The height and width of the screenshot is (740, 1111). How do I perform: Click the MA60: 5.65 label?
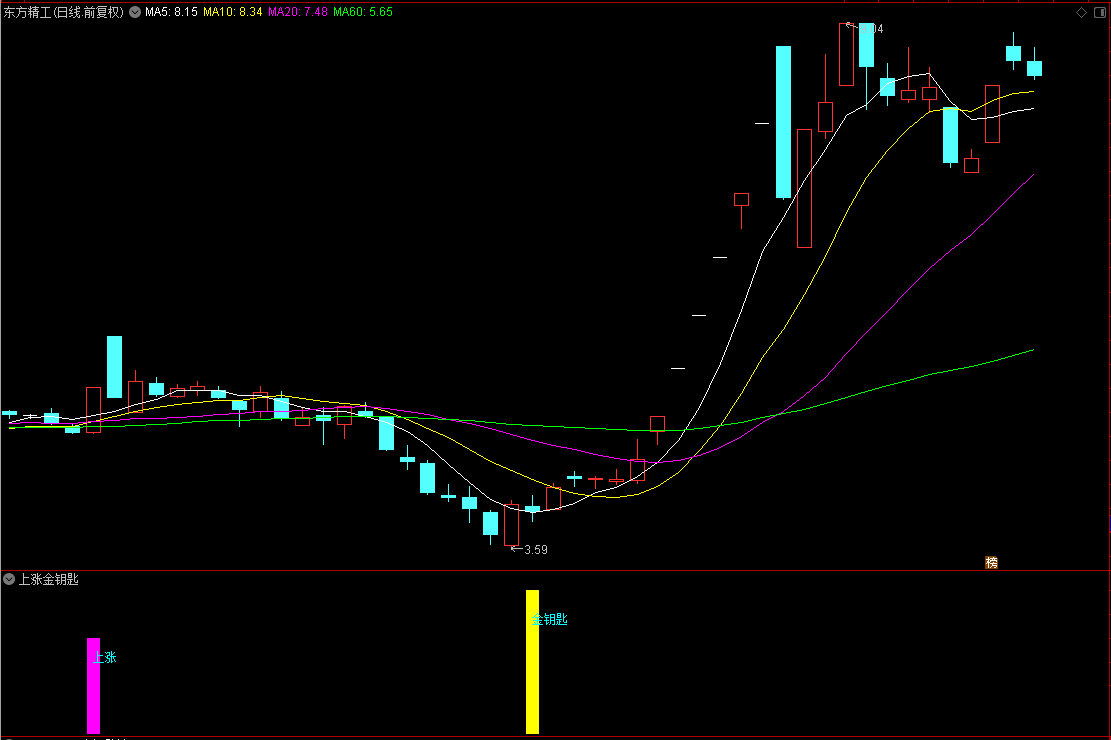[363, 12]
